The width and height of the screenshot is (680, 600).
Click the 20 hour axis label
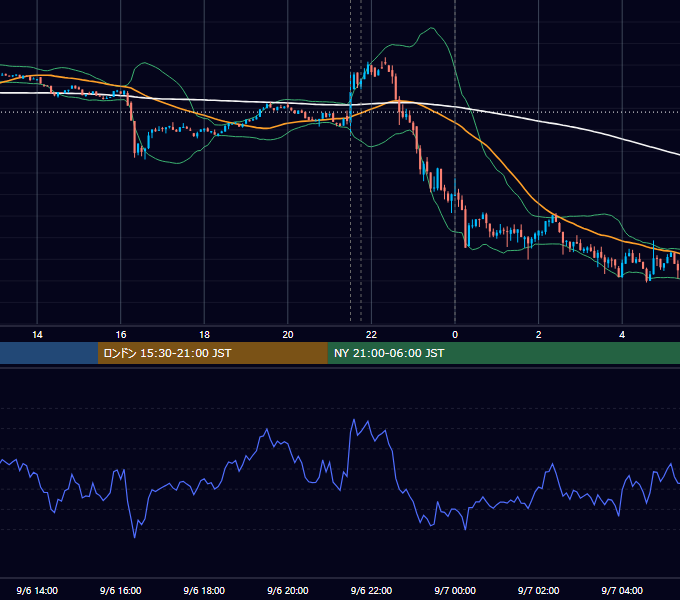click(288, 335)
